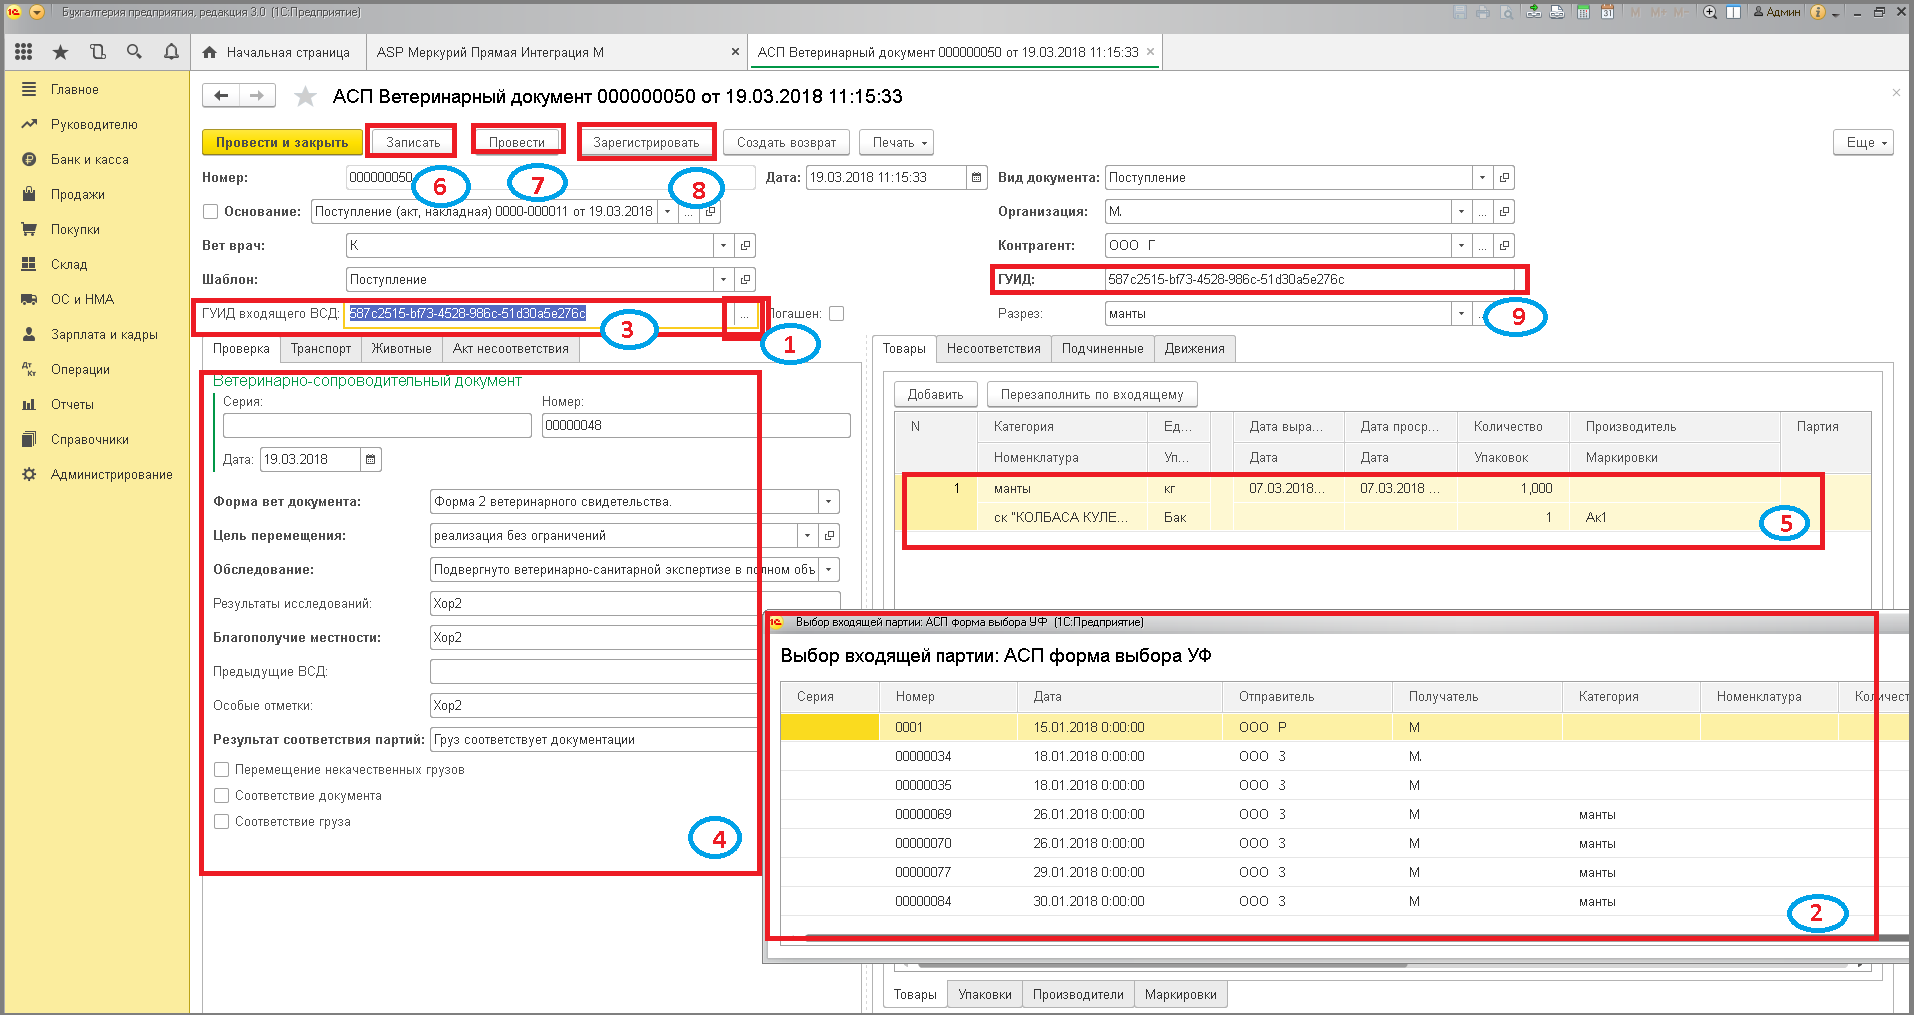Open the Печать dropdown menu

897,142
